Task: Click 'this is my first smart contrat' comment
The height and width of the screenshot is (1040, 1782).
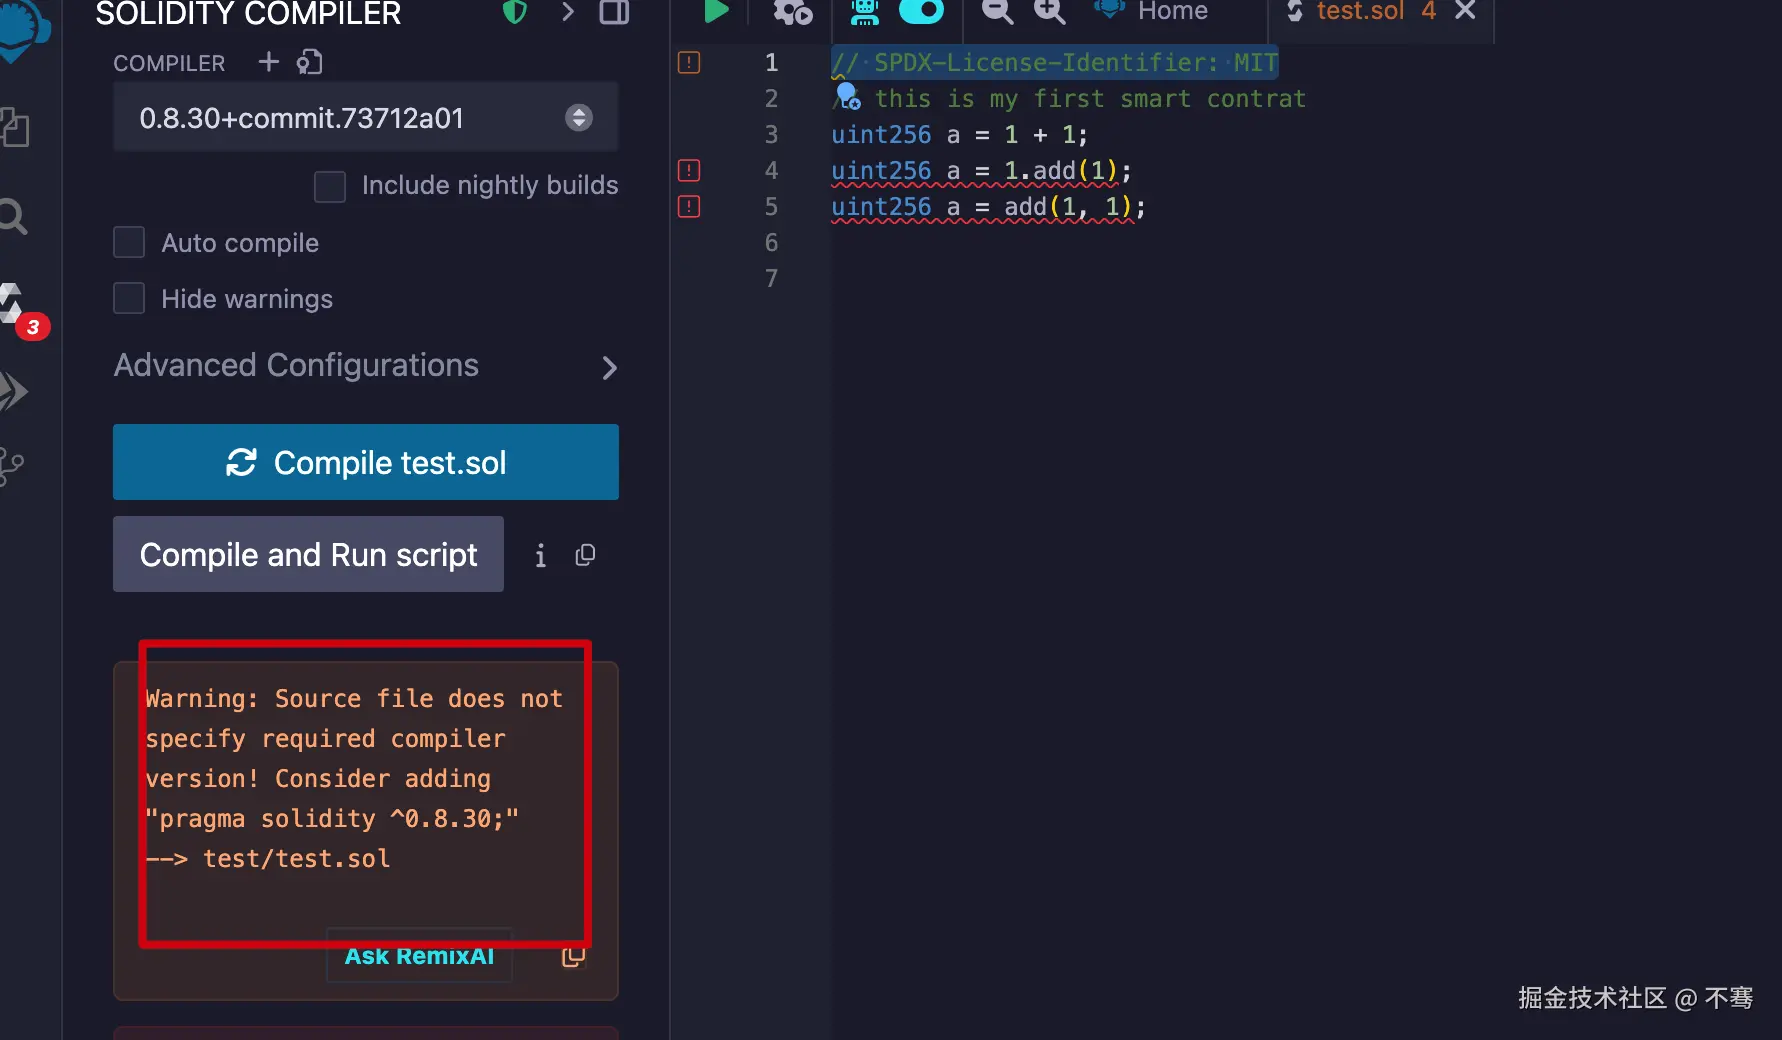Action: pyautogui.click(x=1091, y=98)
